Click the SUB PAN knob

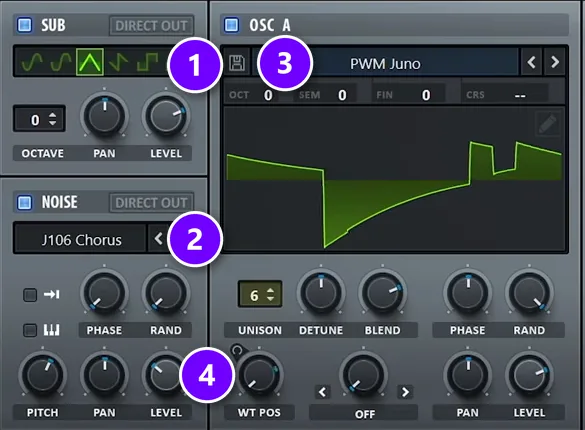click(x=104, y=116)
